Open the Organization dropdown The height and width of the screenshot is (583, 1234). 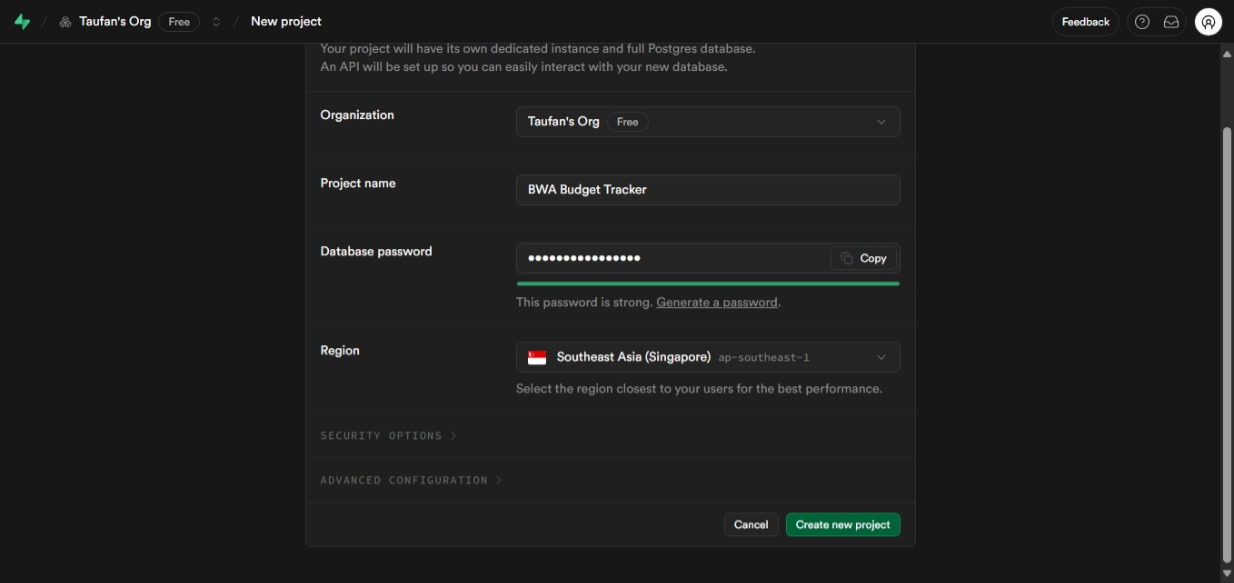[707, 122]
